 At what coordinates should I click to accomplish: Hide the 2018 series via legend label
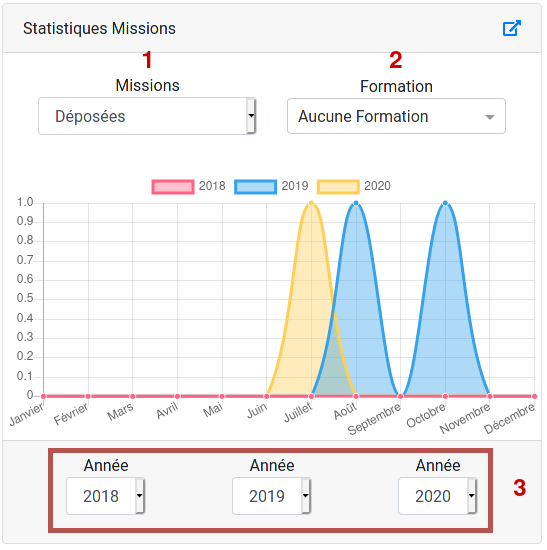213,187
